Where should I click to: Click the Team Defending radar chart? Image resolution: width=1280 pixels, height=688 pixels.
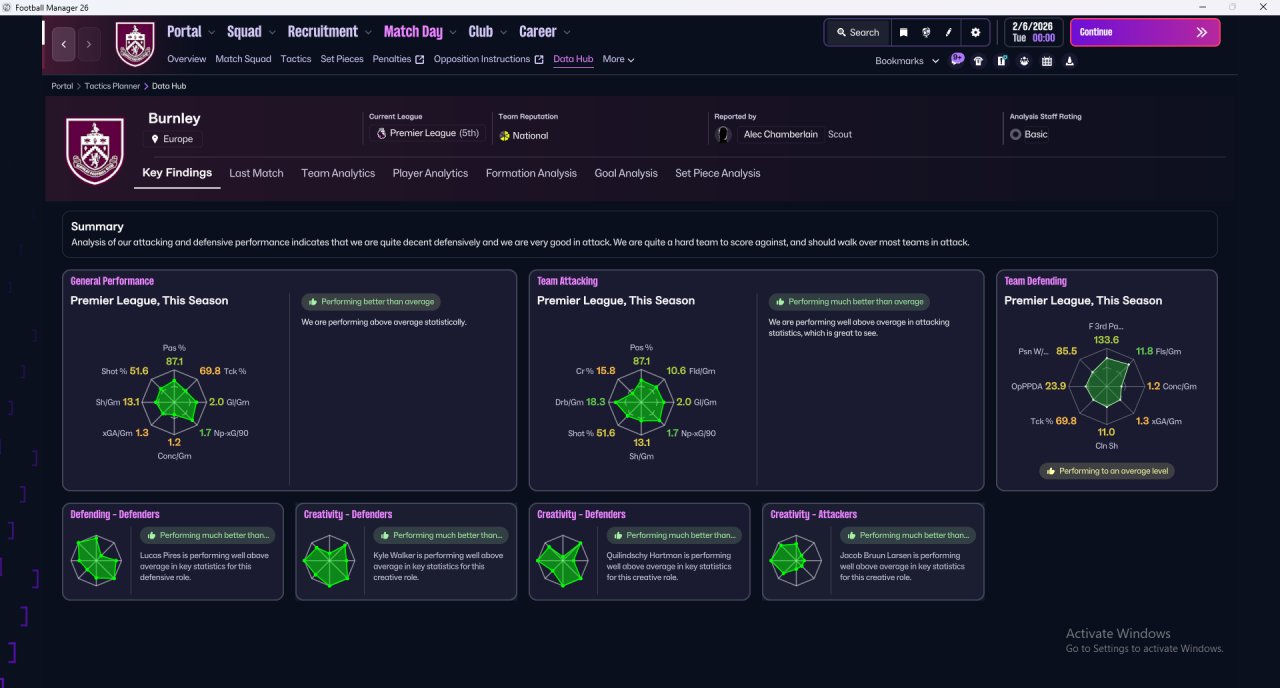[1108, 386]
